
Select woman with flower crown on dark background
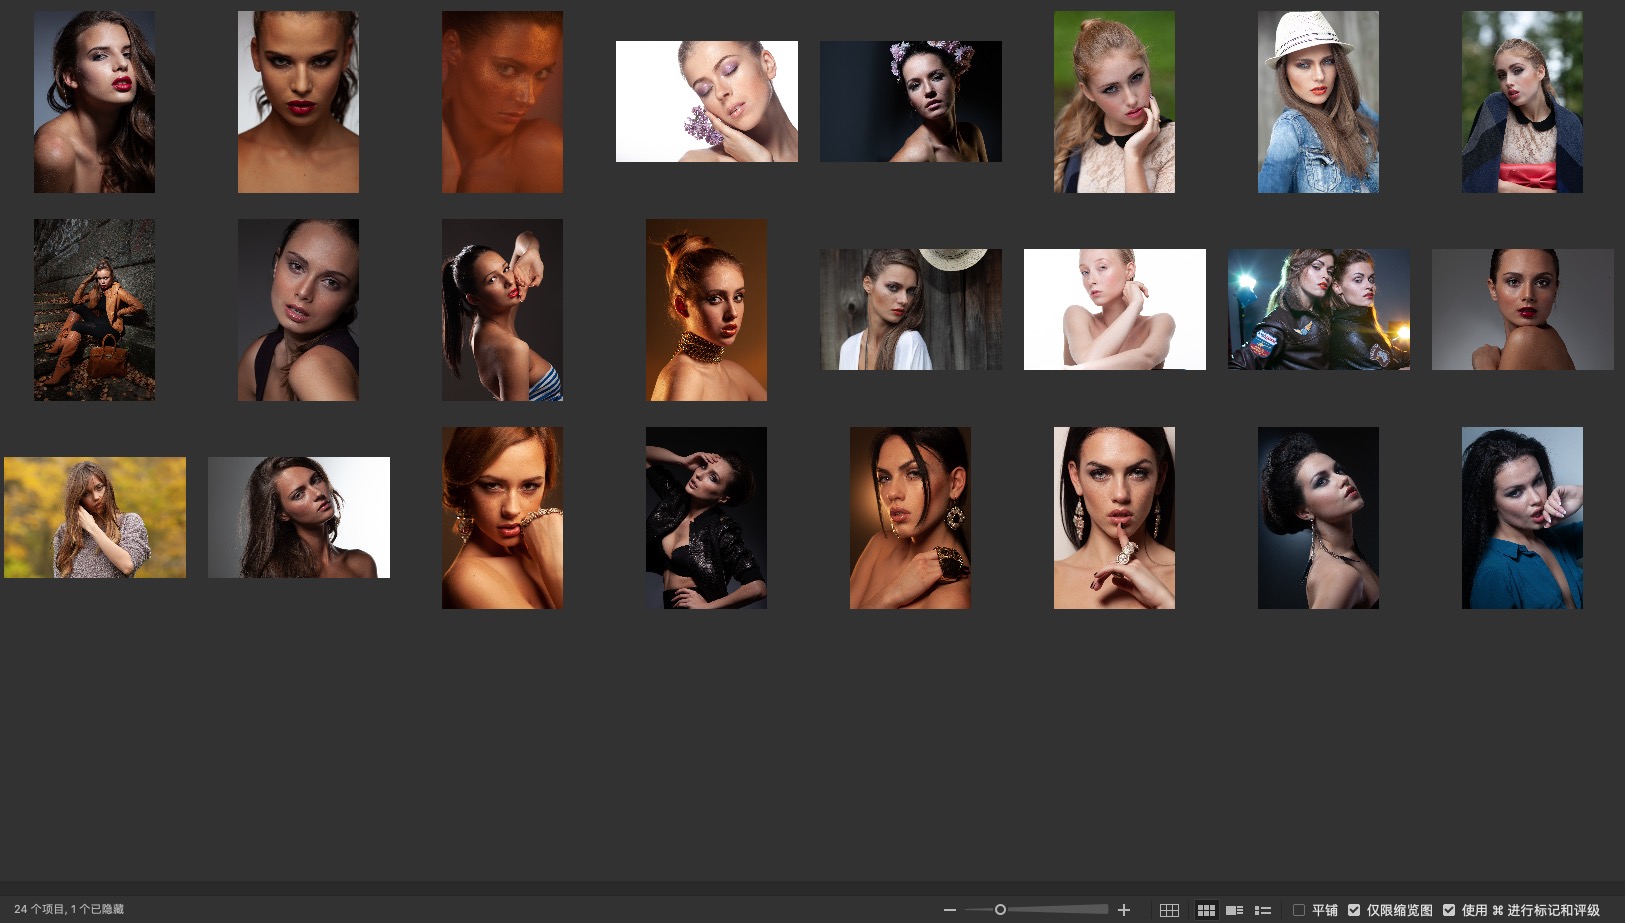911,101
